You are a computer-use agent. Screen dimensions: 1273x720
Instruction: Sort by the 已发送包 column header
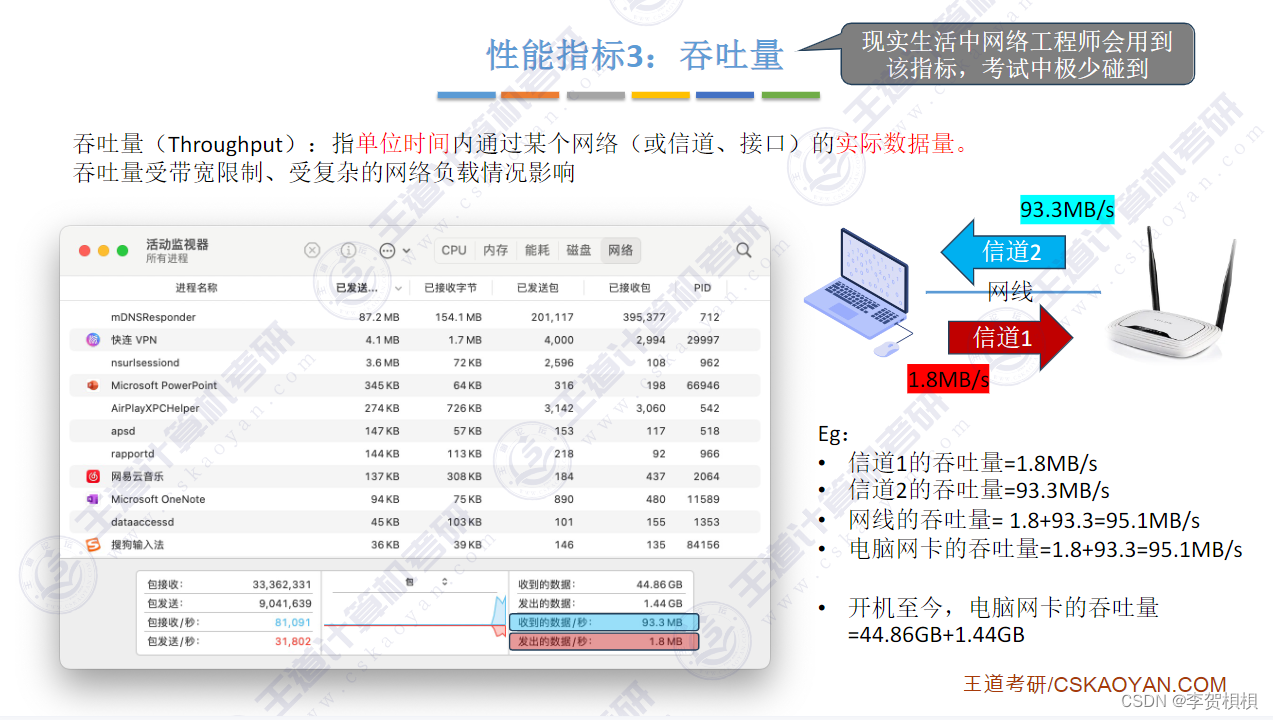537,288
